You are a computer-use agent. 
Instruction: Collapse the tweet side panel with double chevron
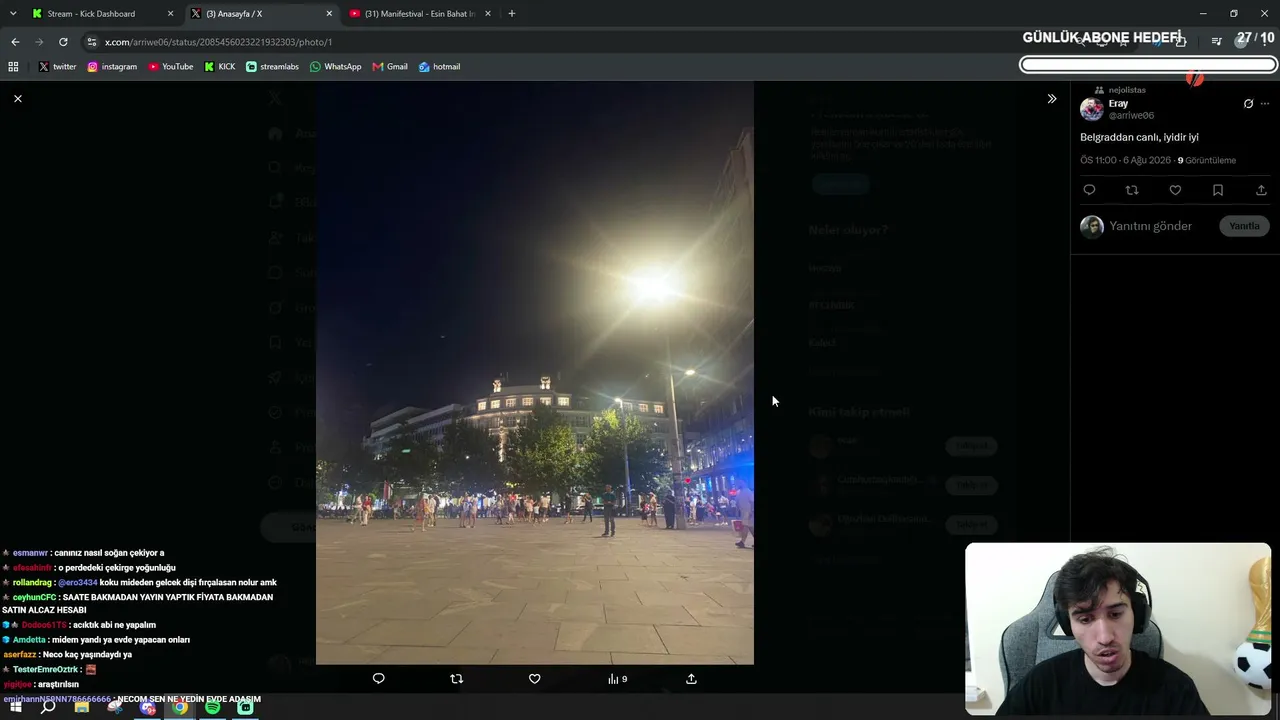coord(1051,99)
